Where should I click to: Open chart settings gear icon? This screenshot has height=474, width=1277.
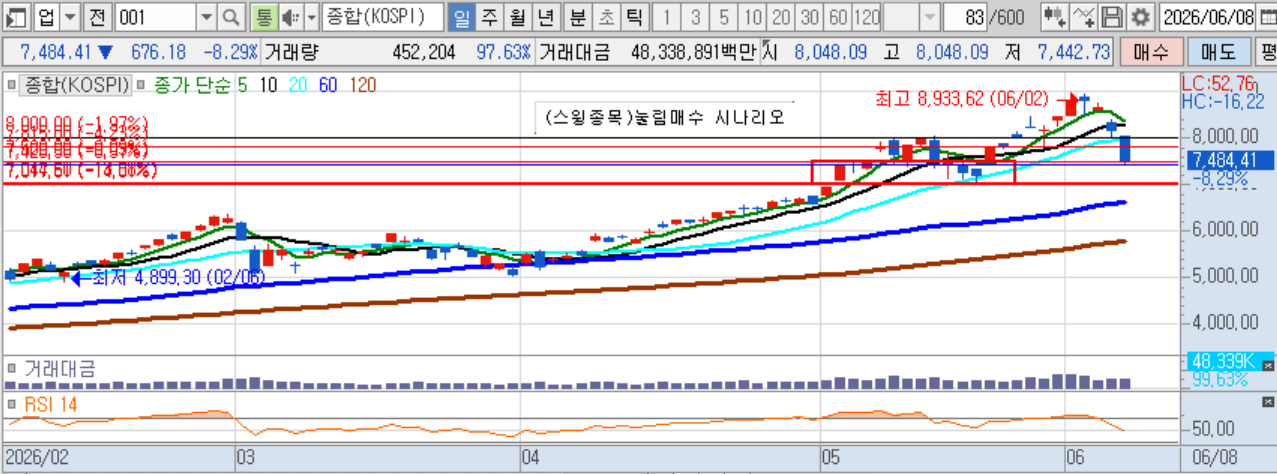(x=1141, y=17)
